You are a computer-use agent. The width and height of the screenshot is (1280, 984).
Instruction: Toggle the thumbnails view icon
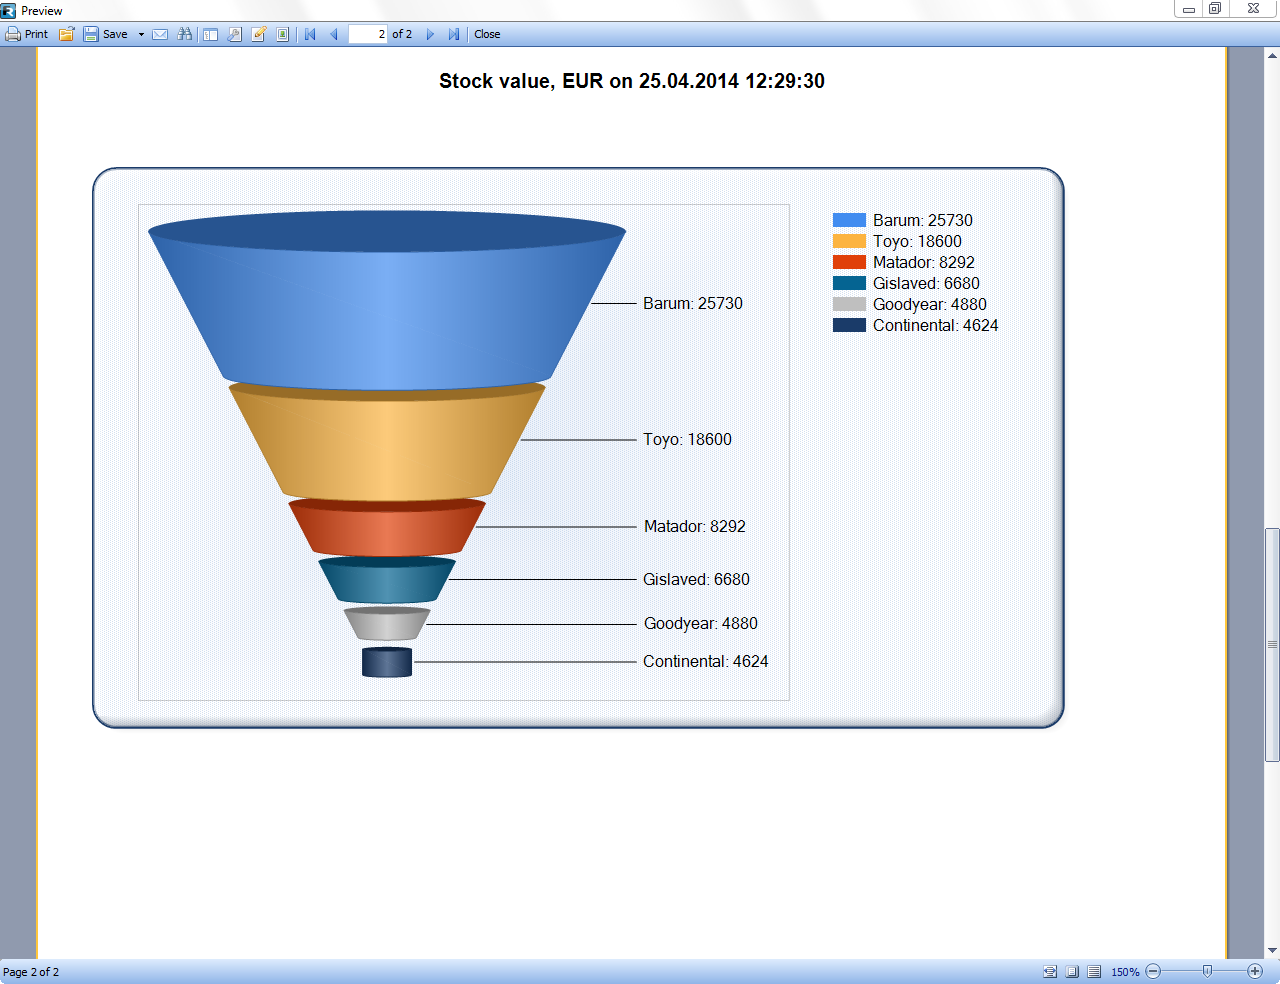[x=283, y=34]
